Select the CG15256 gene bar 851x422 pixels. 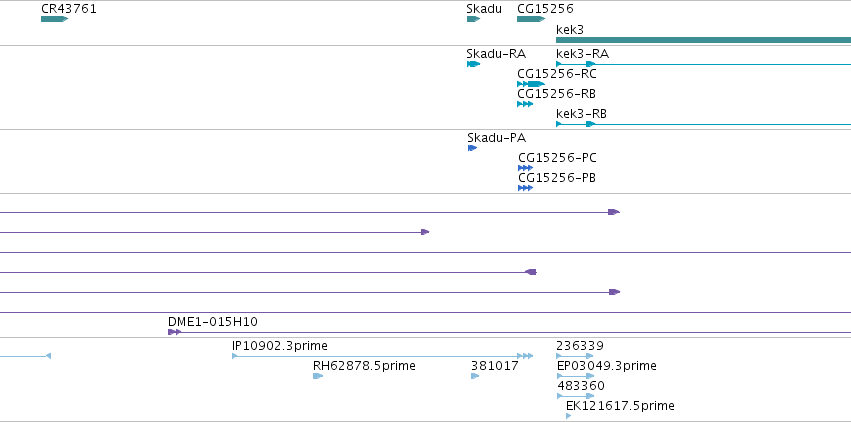click(531, 19)
